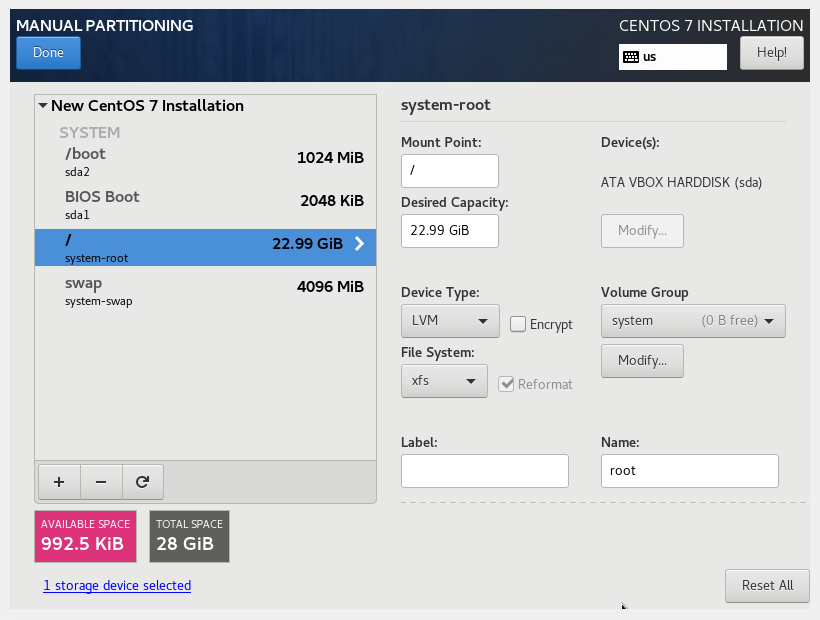
Task: Select the /boot sda2 partition row
Action: [206, 162]
